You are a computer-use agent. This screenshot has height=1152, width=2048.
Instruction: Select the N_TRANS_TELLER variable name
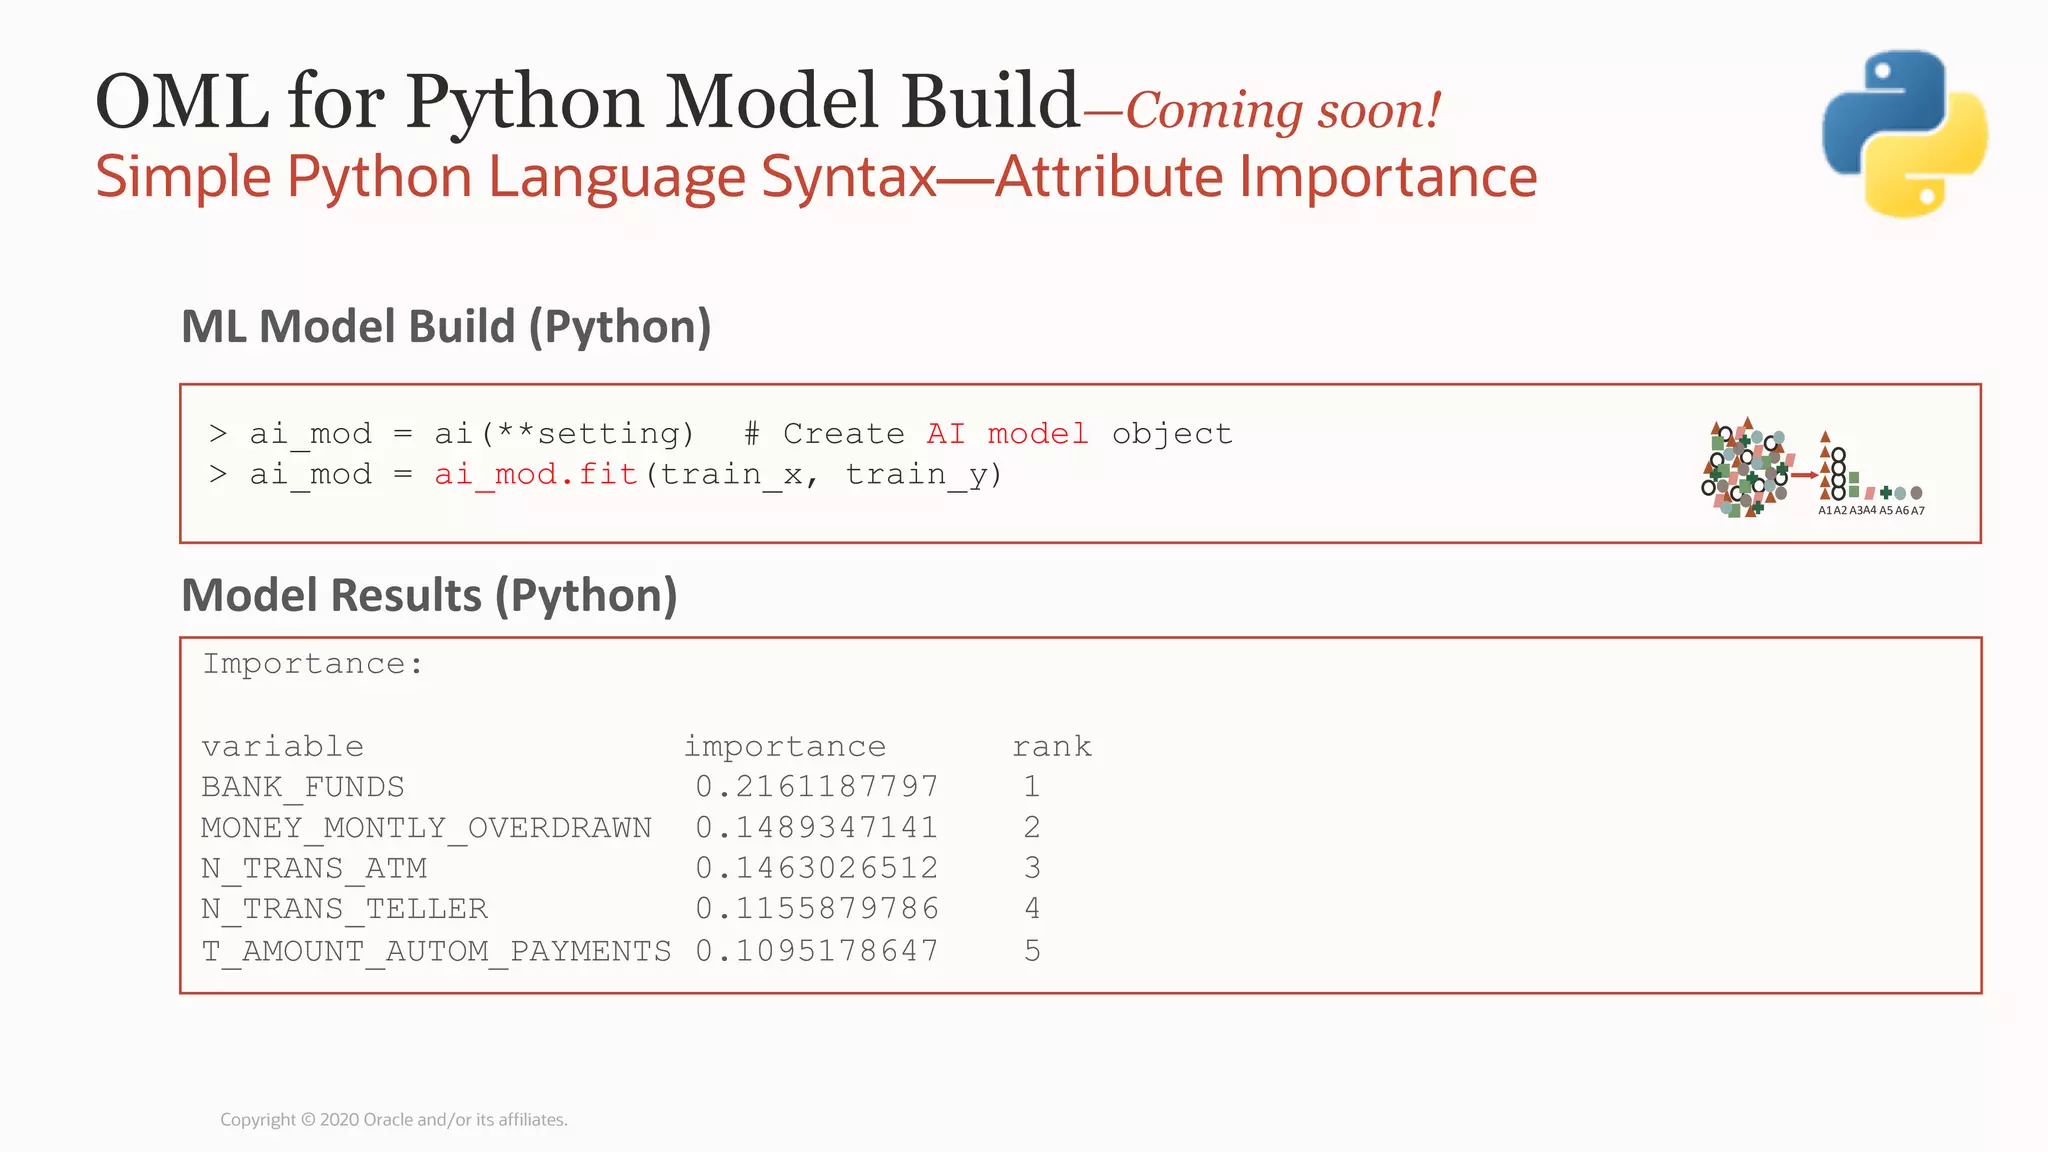[344, 910]
